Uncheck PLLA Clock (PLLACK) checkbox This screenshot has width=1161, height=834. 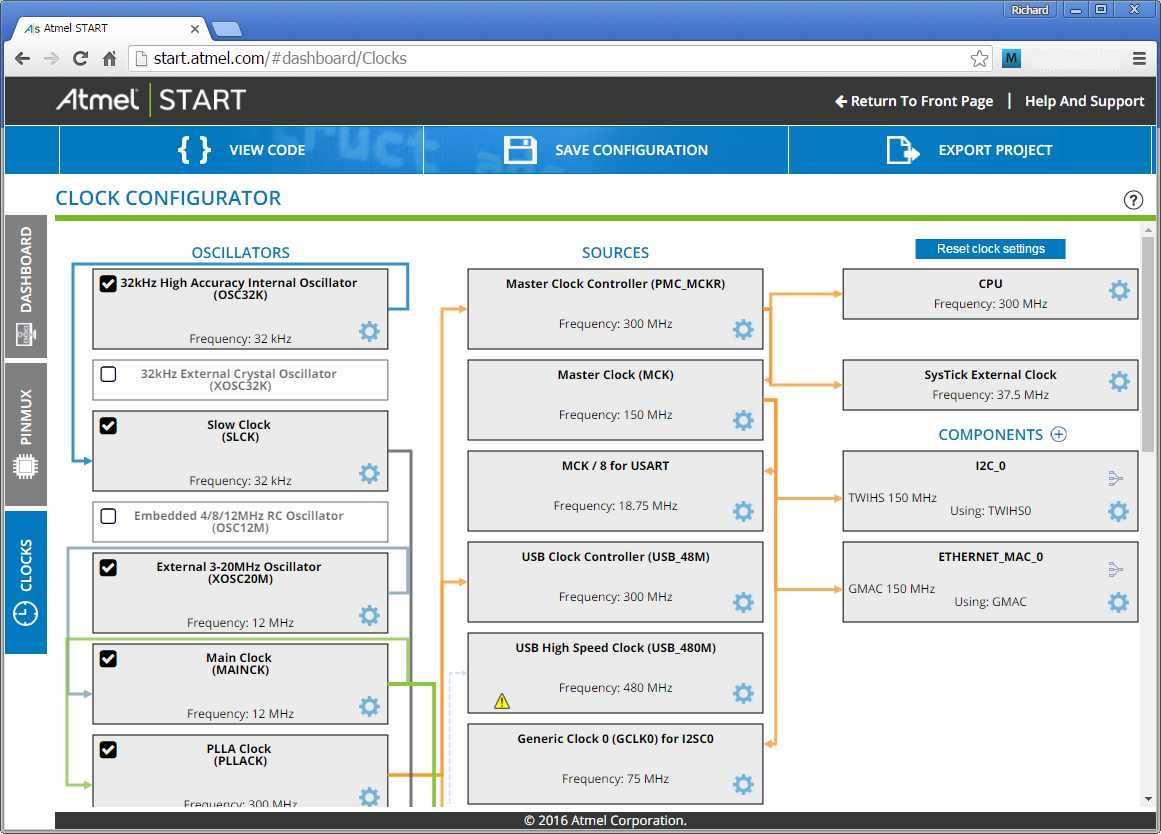click(108, 750)
